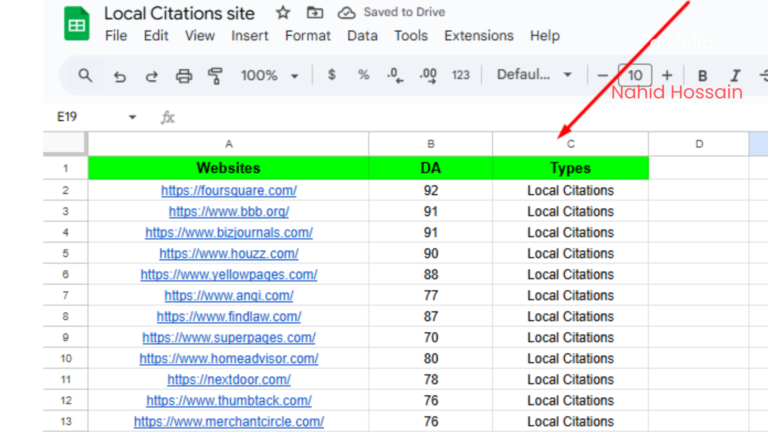This screenshot has width=768, height=432.
Task: Select row 7 header
Action: [65, 296]
